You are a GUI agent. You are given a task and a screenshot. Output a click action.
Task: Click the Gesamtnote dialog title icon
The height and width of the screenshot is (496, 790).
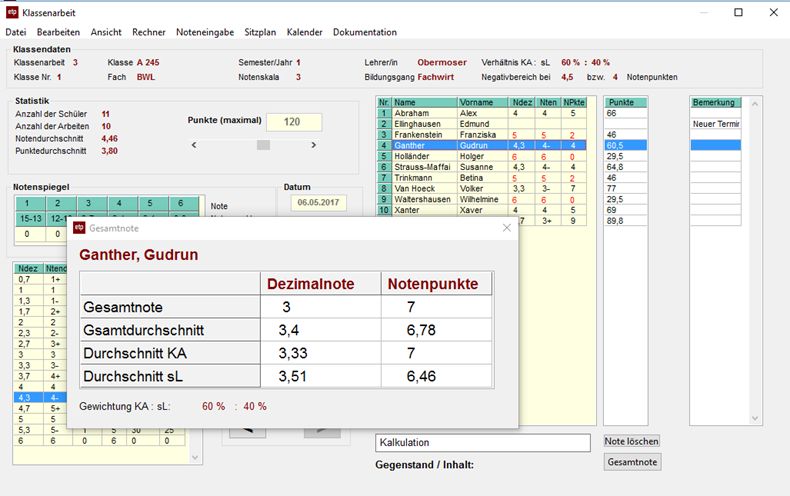79,228
